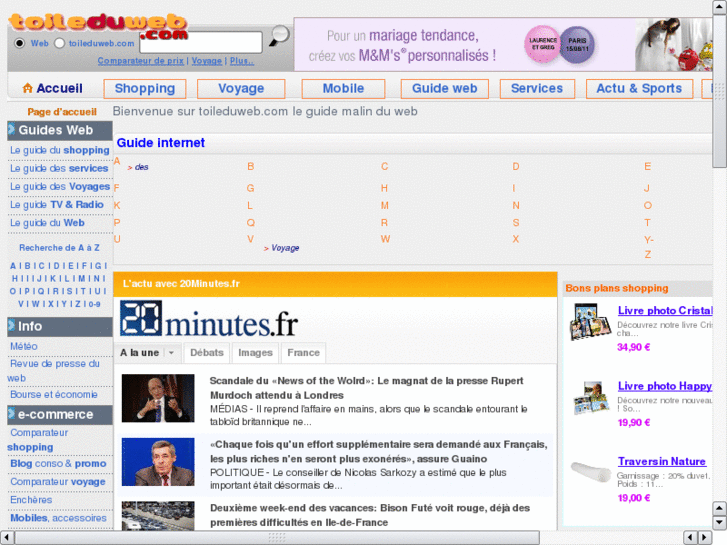This screenshot has height=545, width=727.
Task: Open the Comparateur shopping link
Action: point(38,440)
